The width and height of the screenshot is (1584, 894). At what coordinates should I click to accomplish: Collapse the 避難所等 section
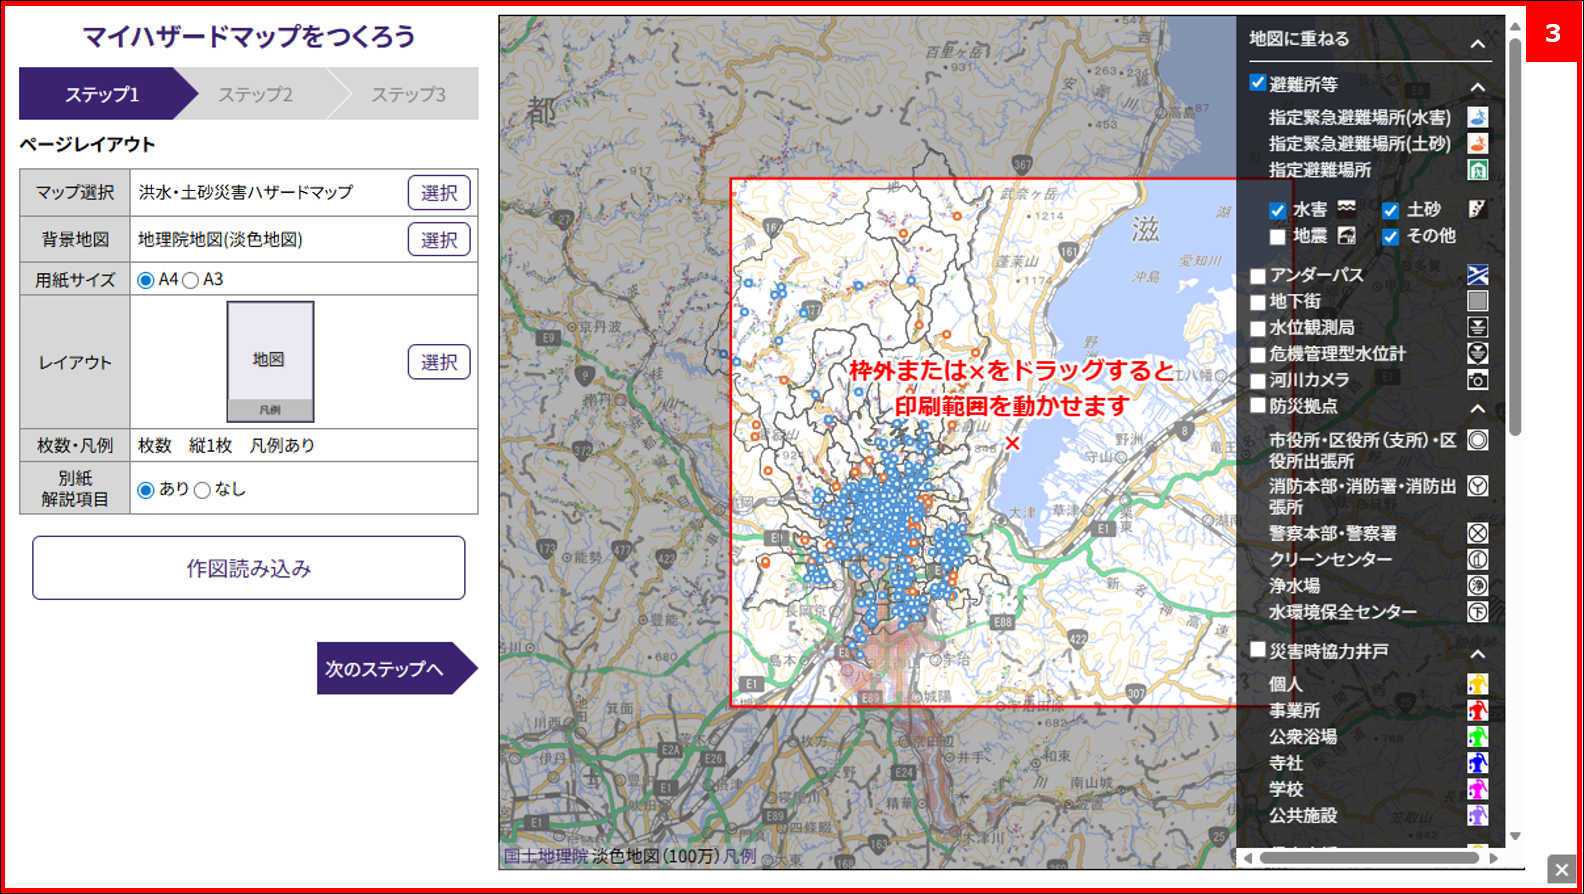point(1477,87)
